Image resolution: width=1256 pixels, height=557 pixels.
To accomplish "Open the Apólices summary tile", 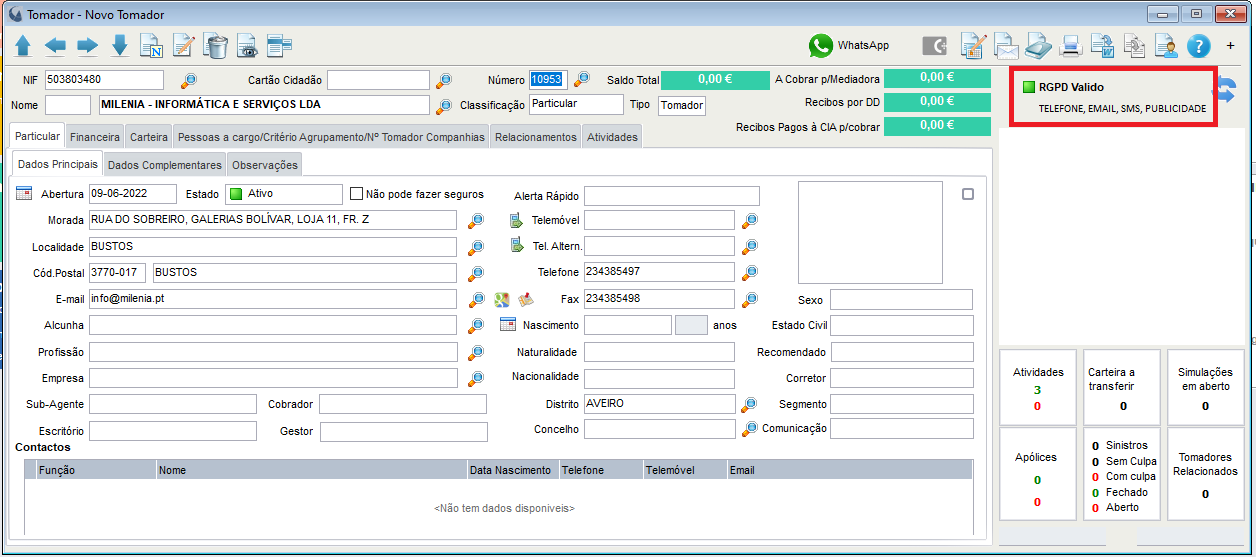I will [x=1038, y=474].
